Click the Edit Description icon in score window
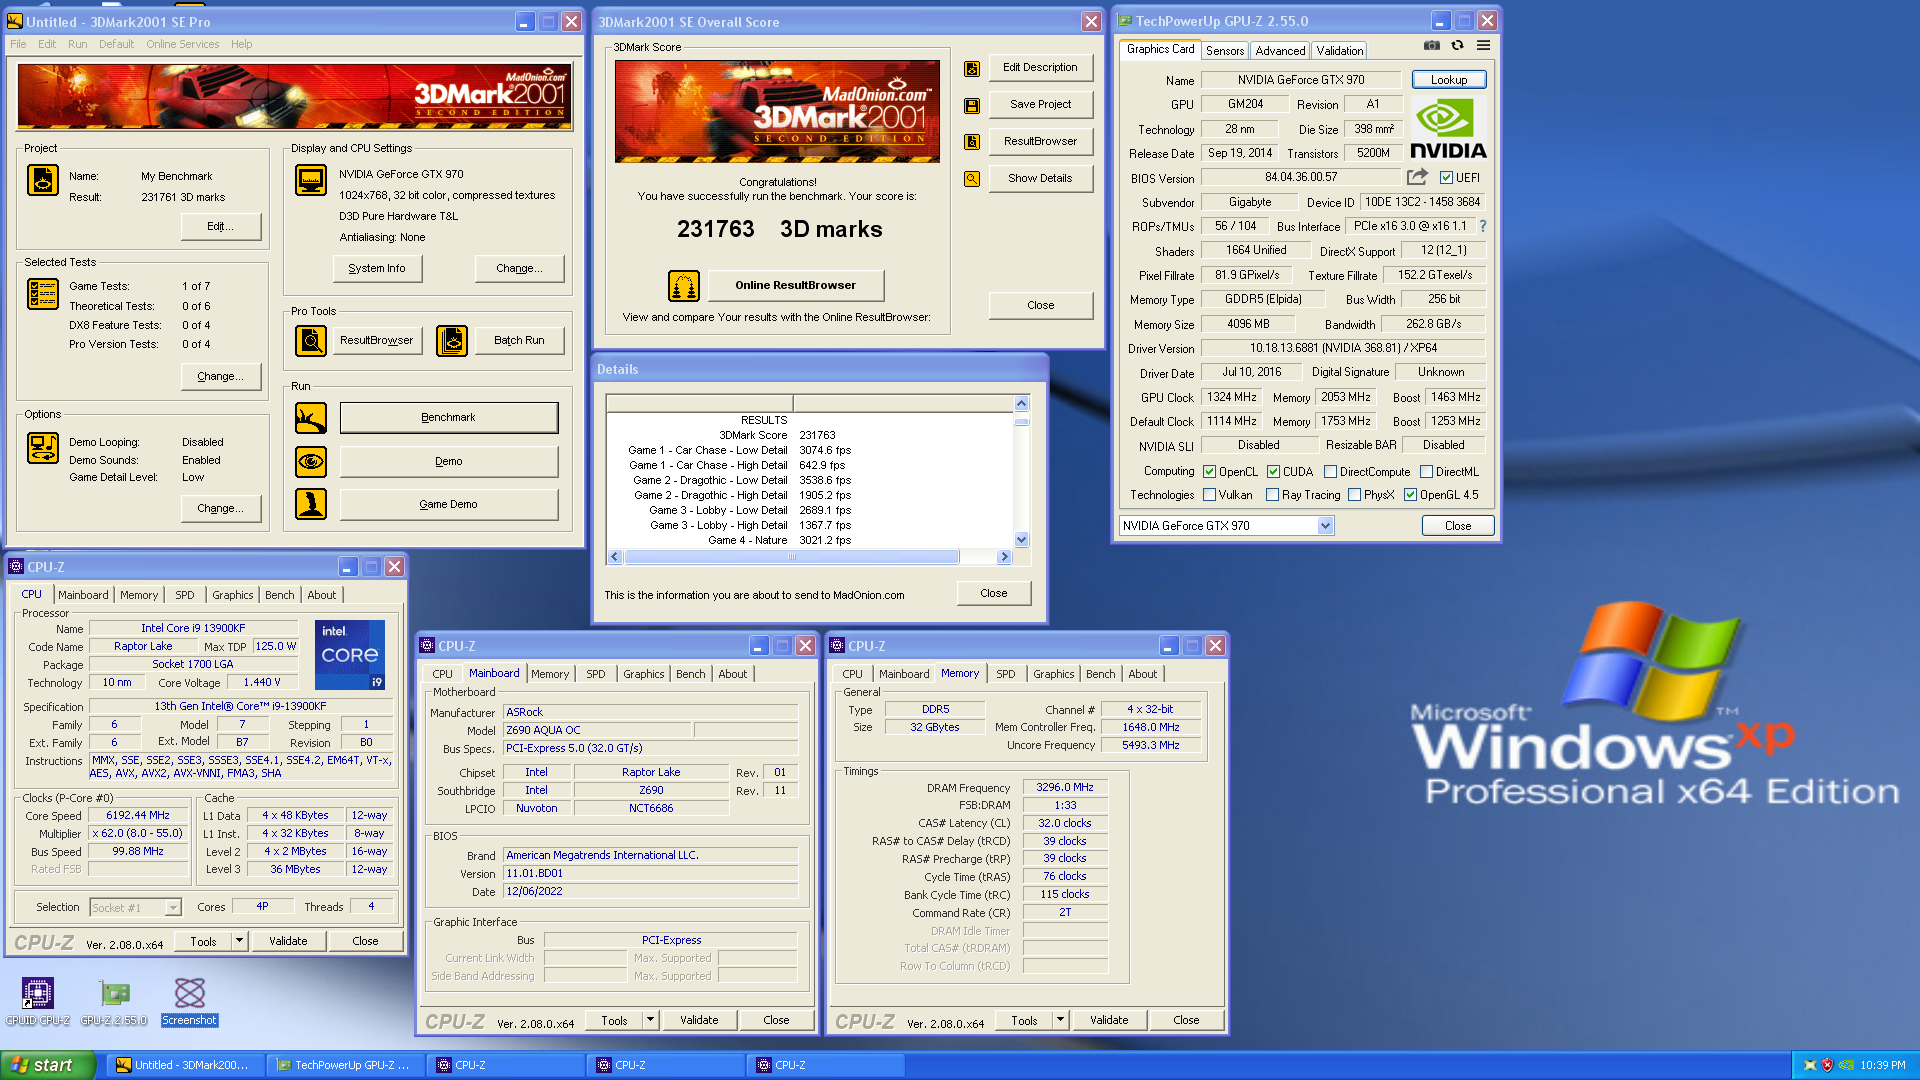The width and height of the screenshot is (1920, 1080). pos(972,69)
